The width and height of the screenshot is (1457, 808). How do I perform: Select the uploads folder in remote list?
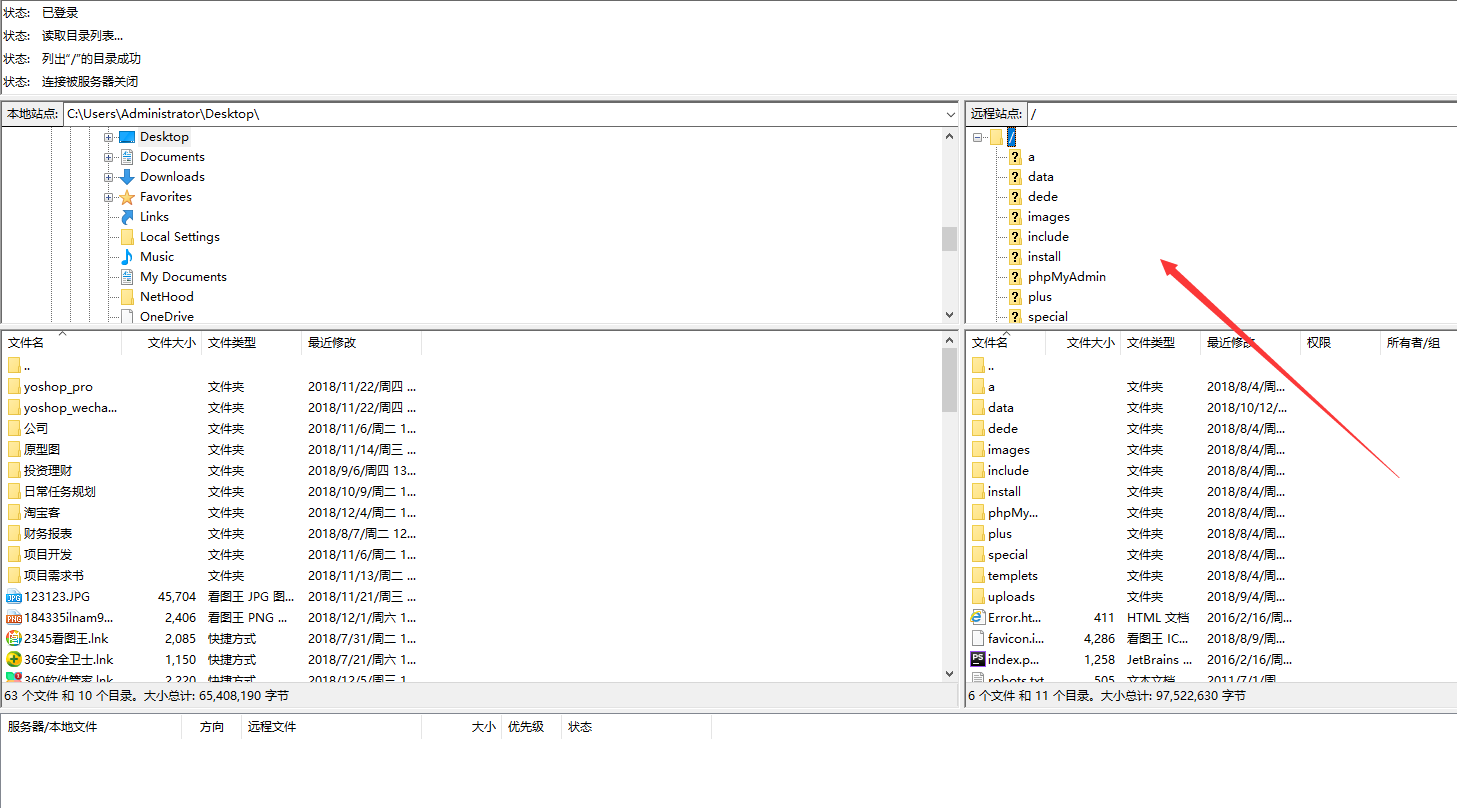(1010, 597)
